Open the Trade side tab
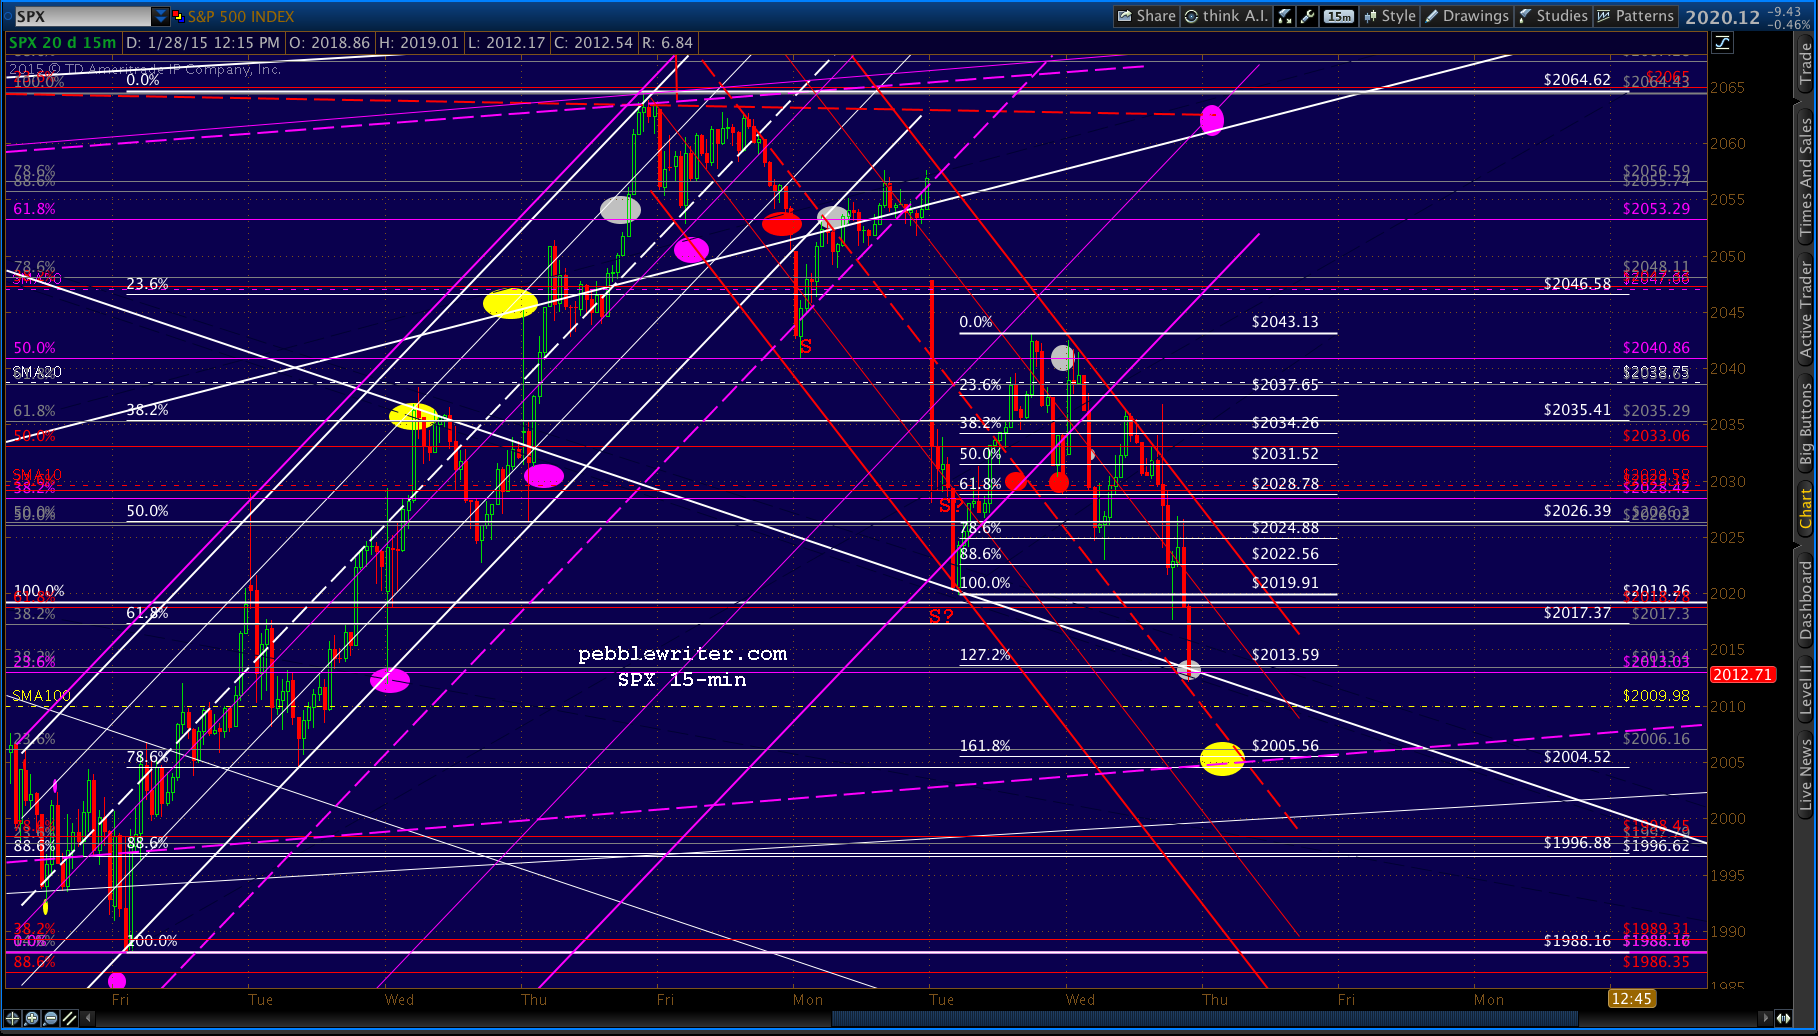The image size is (1818, 1036). (1805, 64)
